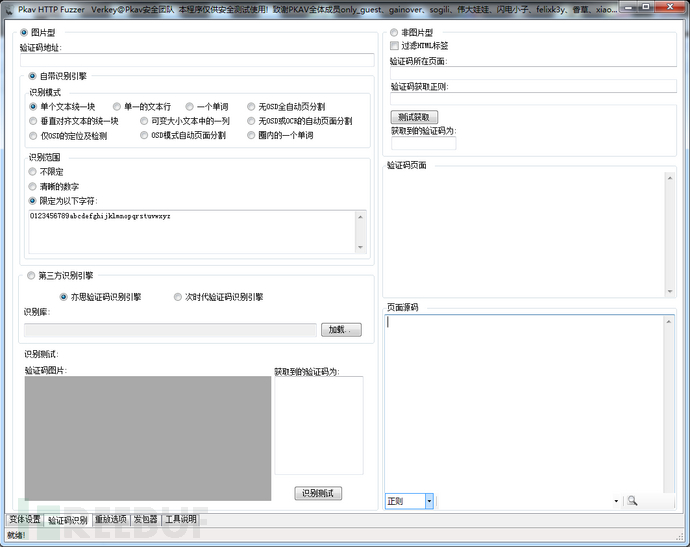The image size is (690, 547).
Task: Click the search text field beside 正则
Action: tap(525, 501)
